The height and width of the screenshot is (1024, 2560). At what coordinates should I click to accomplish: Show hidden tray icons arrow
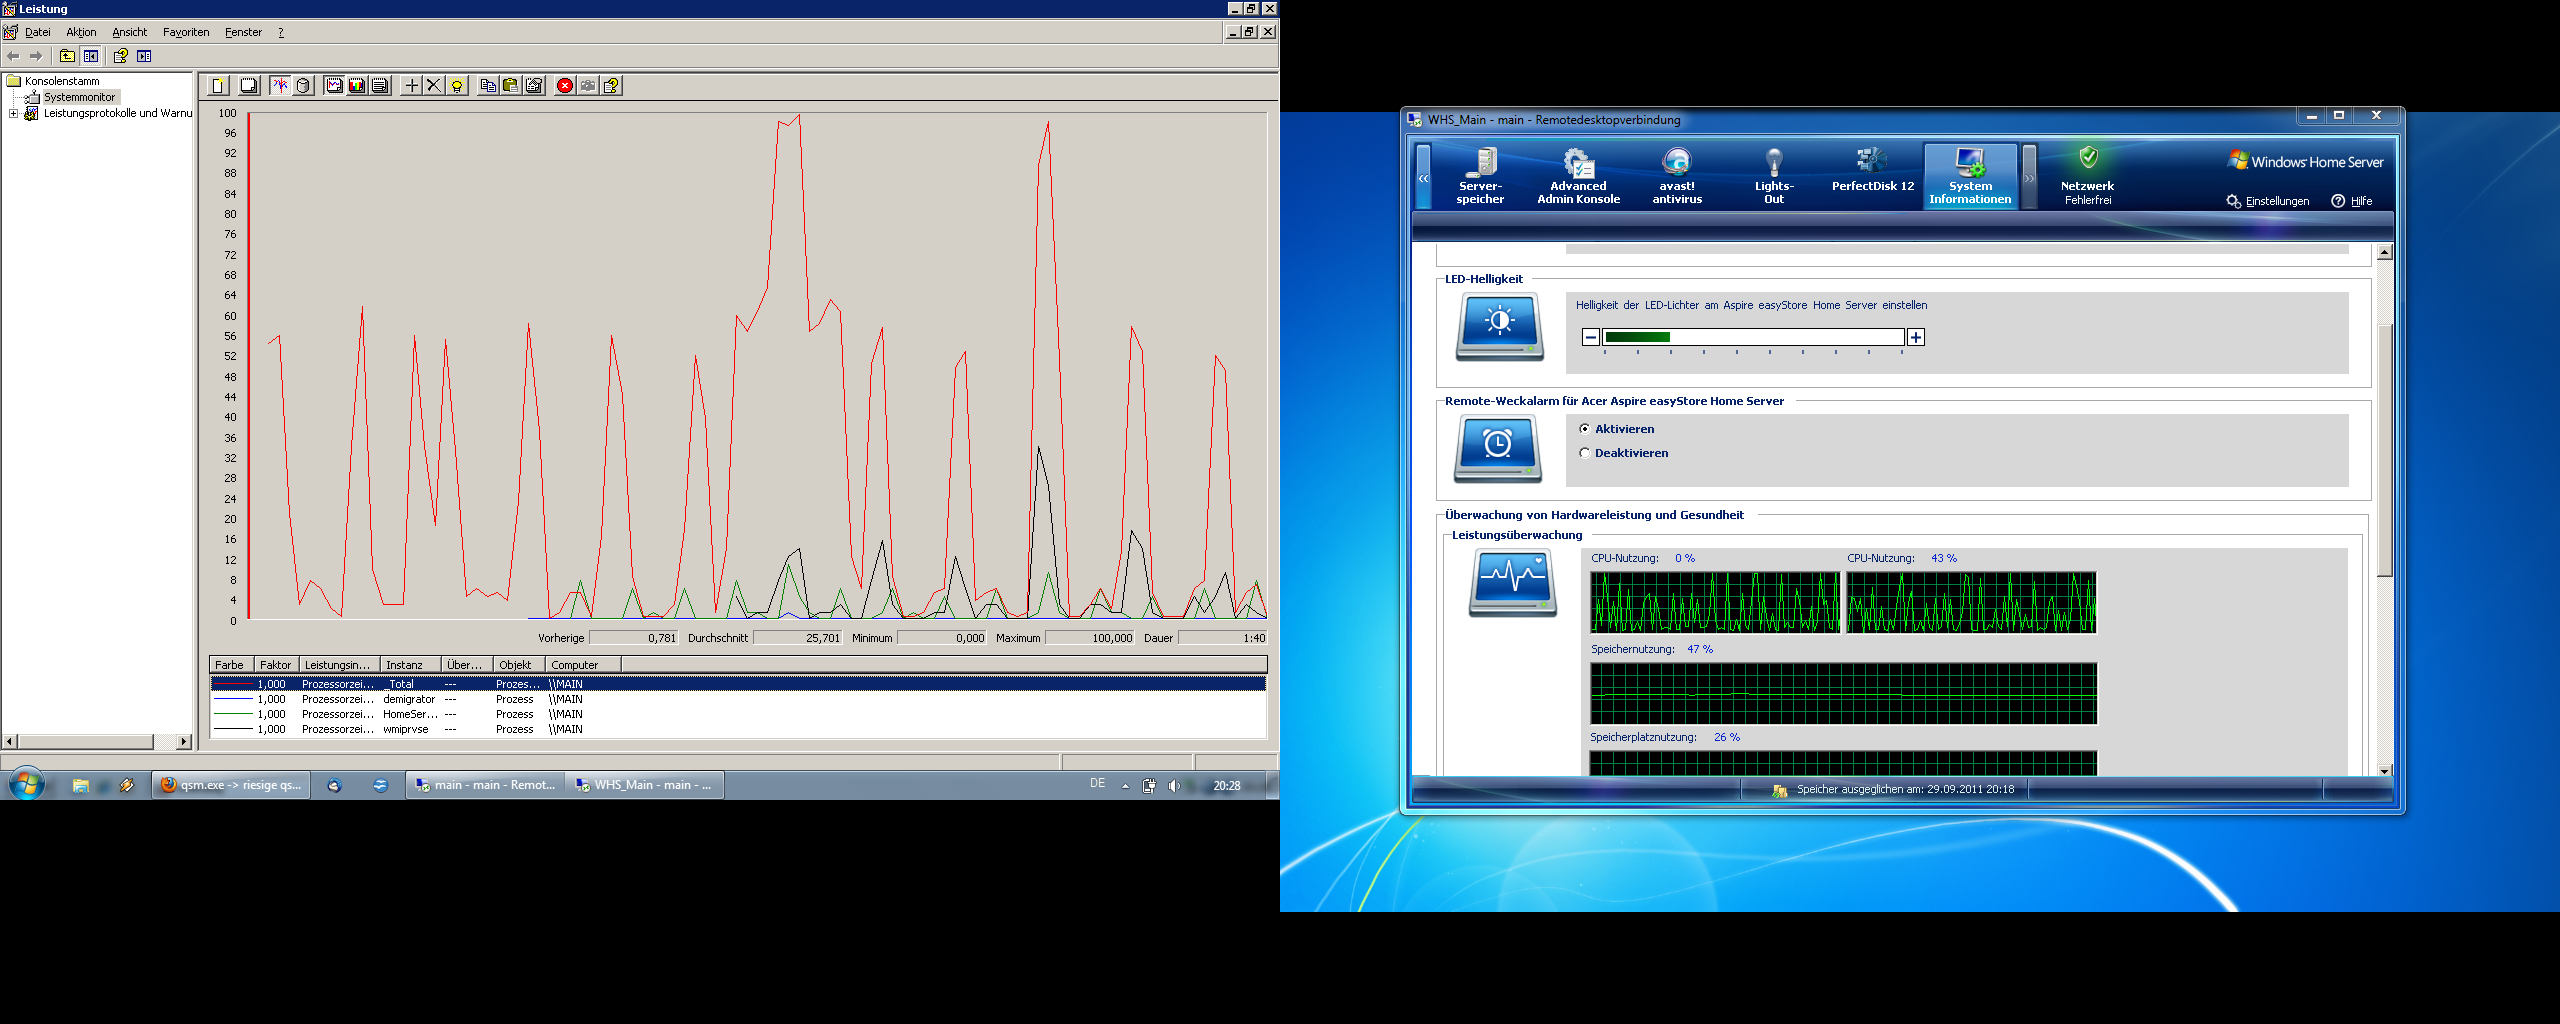[1125, 786]
